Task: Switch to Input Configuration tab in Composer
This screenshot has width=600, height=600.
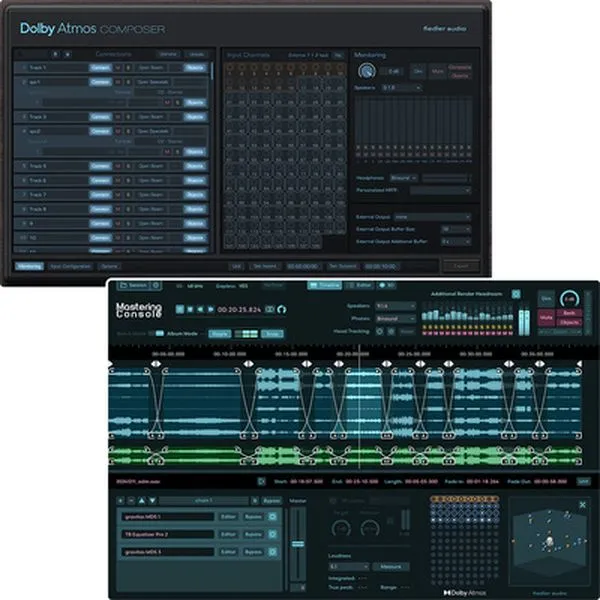Action: (70, 266)
